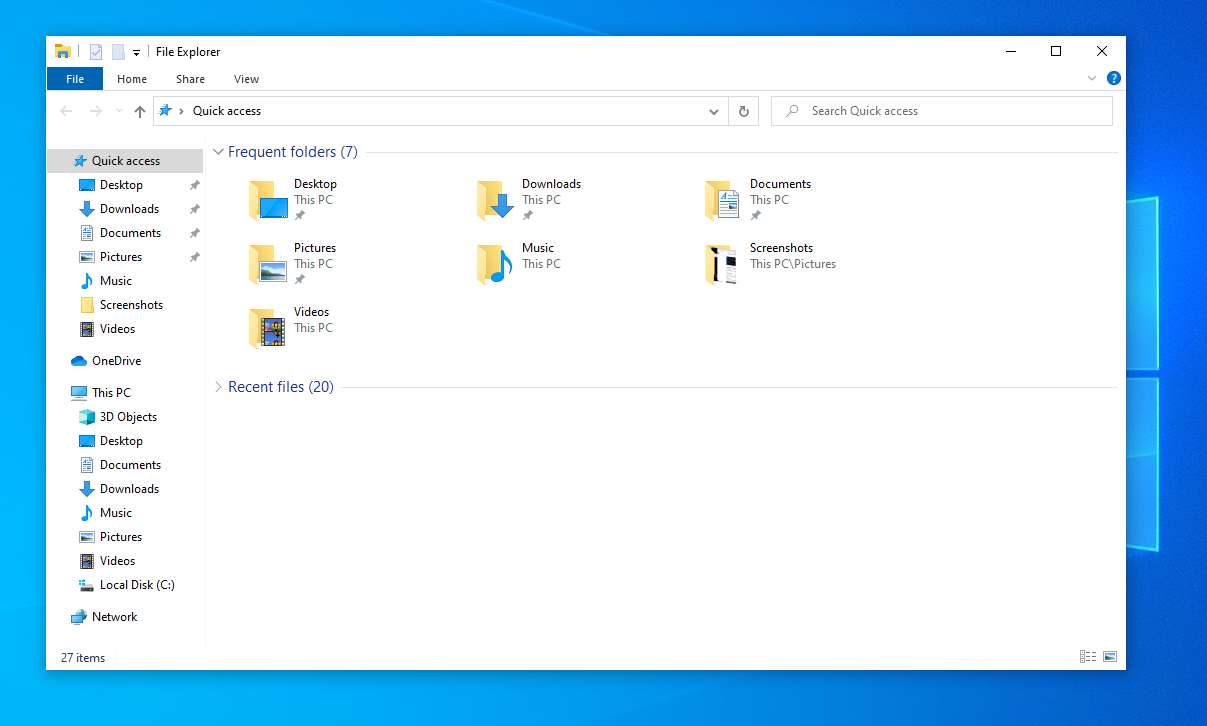The width and height of the screenshot is (1207, 726).
Task: Click inside the Search Quick access box
Action: tap(941, 110)
